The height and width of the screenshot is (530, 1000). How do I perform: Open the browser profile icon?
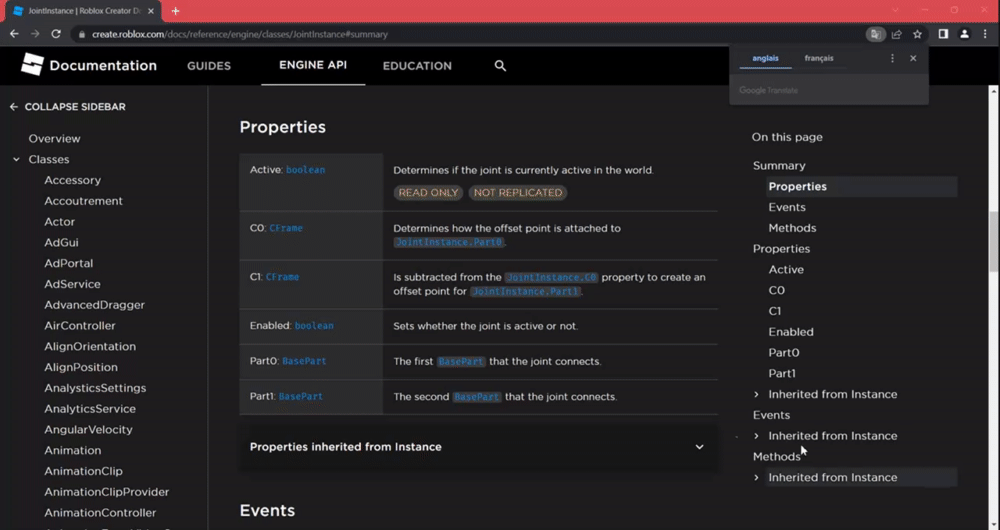(964, 34)
